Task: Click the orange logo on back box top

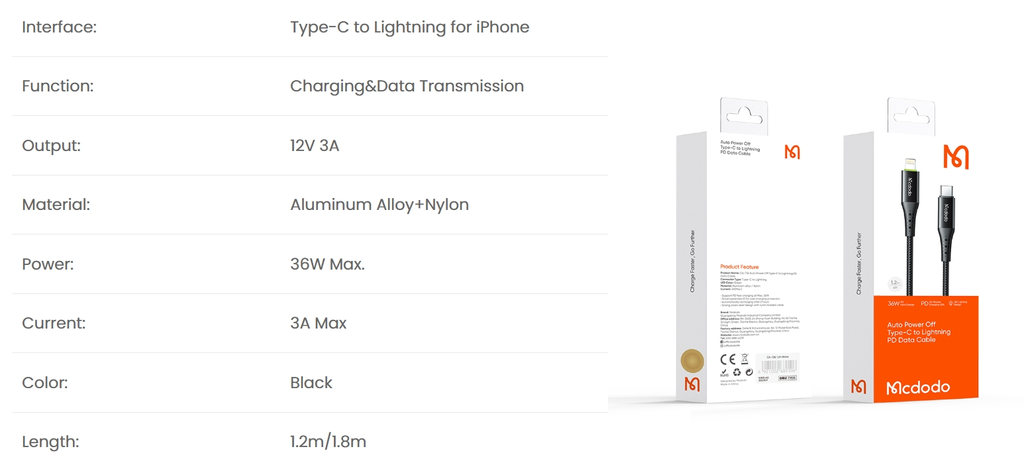Action: (x=793, y=152)
